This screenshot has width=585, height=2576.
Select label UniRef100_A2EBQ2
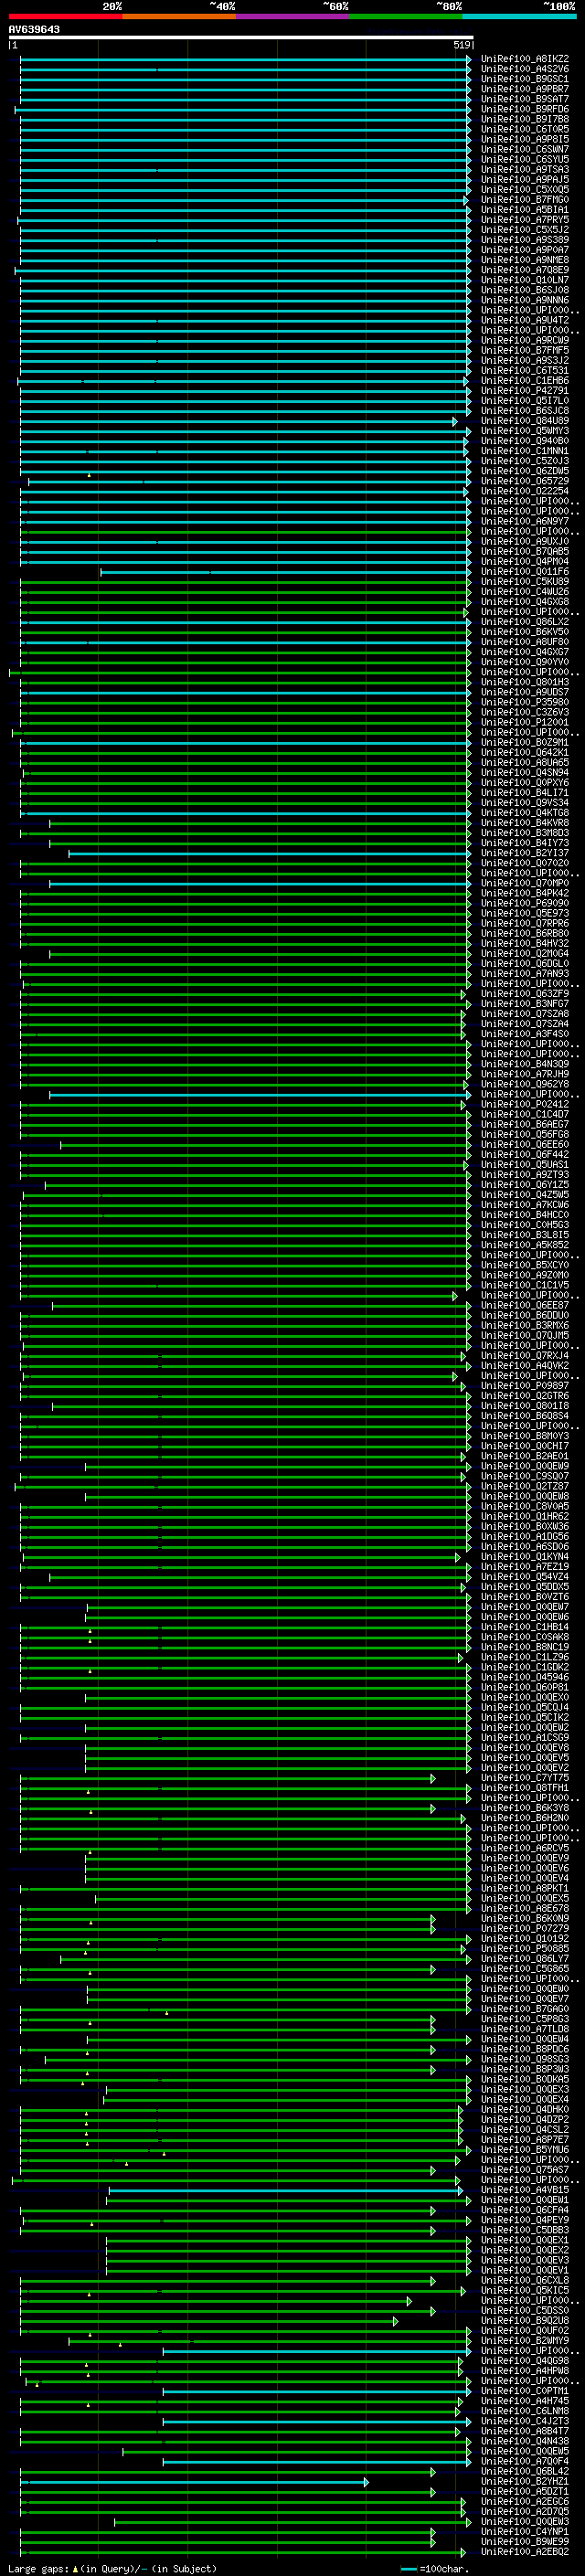pyautogui.click(x=525, y=2552)
